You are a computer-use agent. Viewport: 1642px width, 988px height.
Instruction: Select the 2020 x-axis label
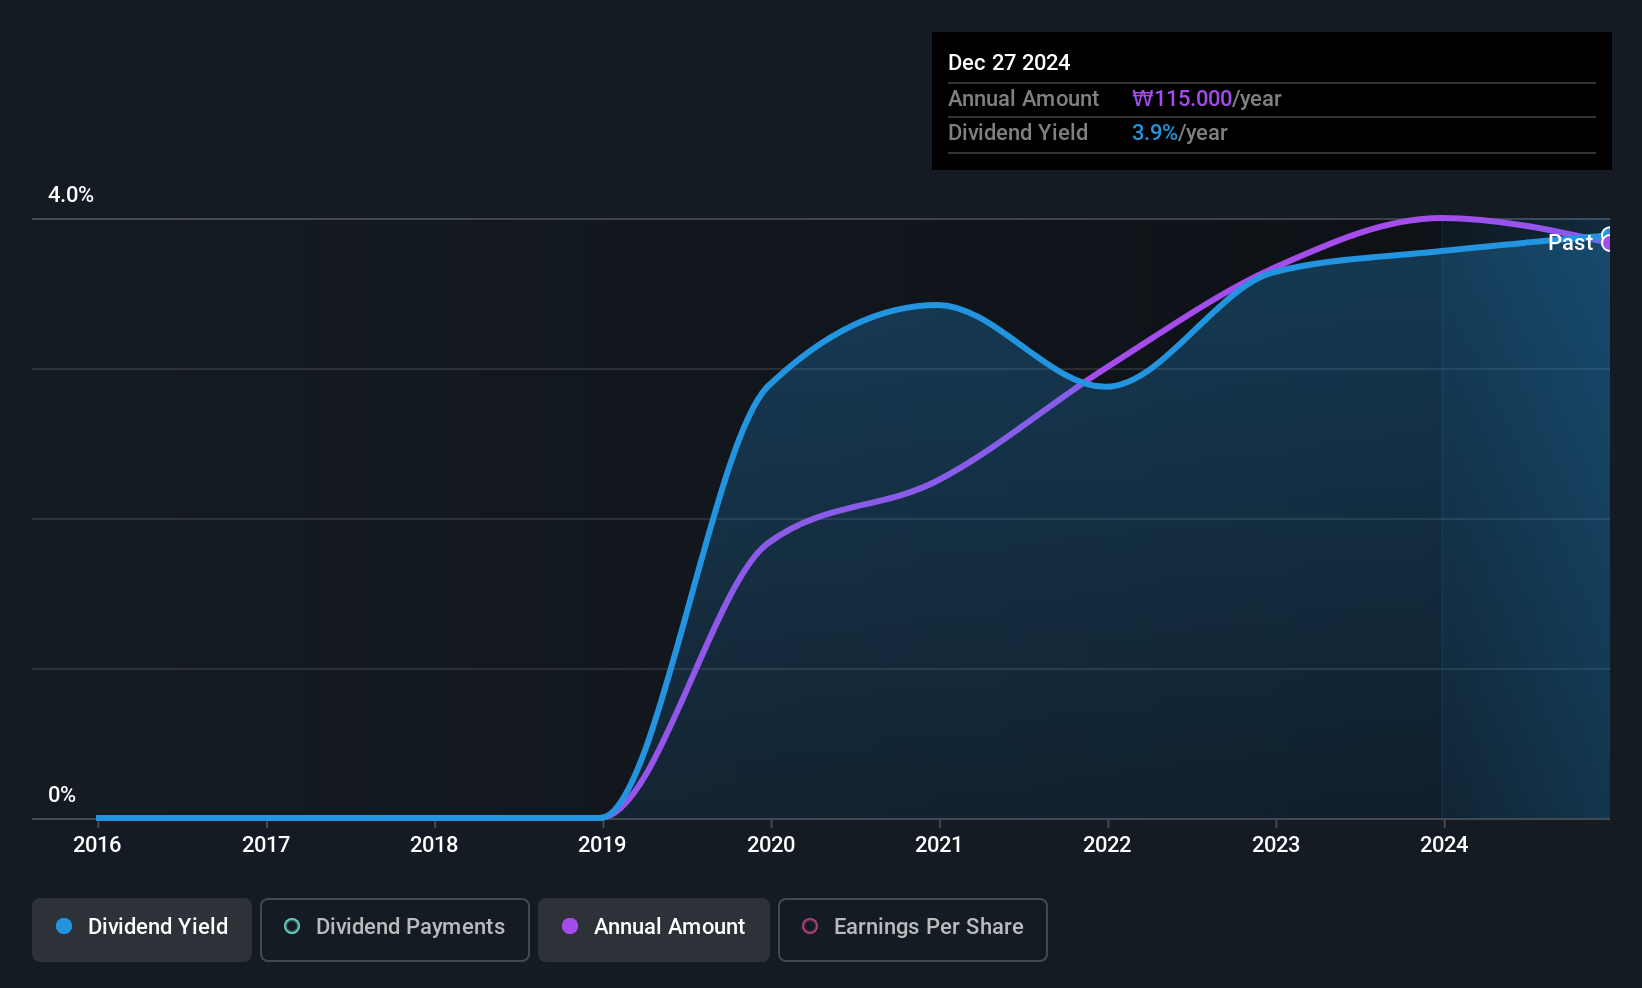(x=771, y=844)
